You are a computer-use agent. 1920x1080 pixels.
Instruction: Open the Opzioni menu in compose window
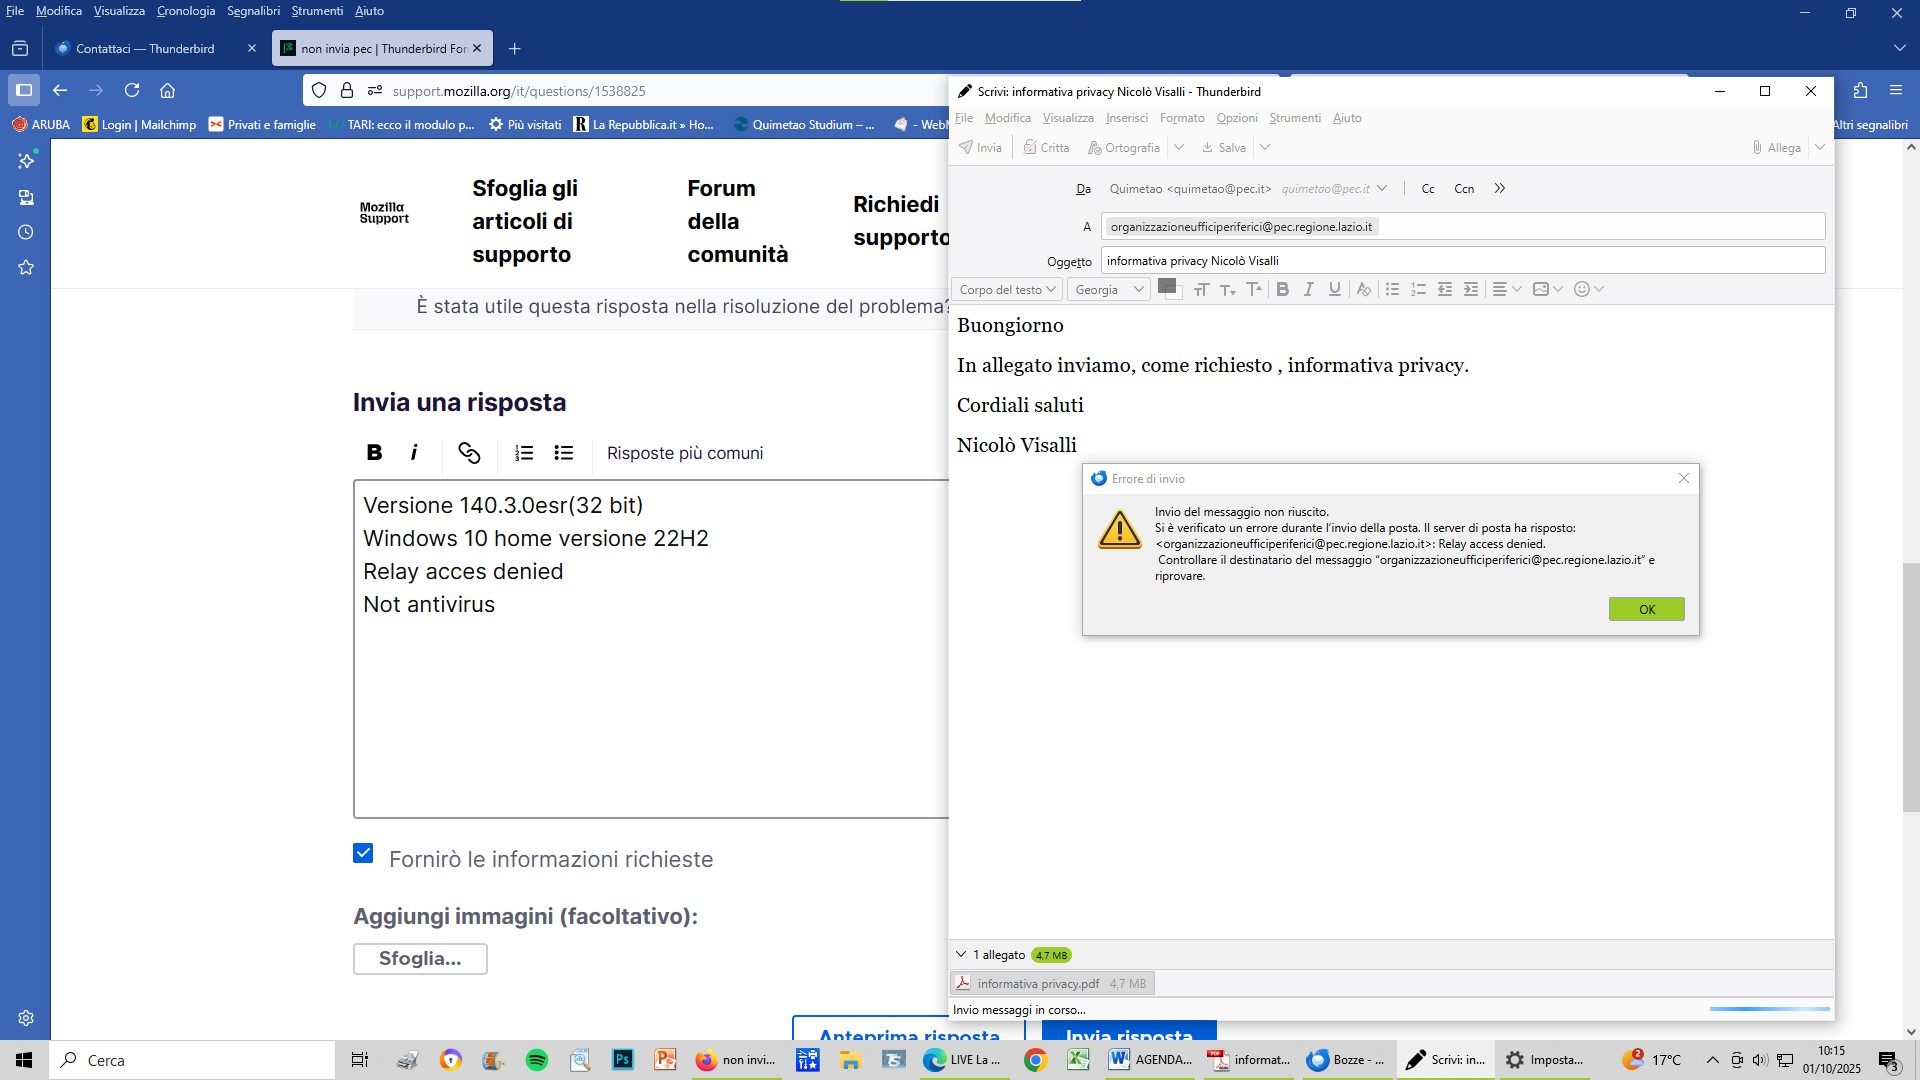1236,118
